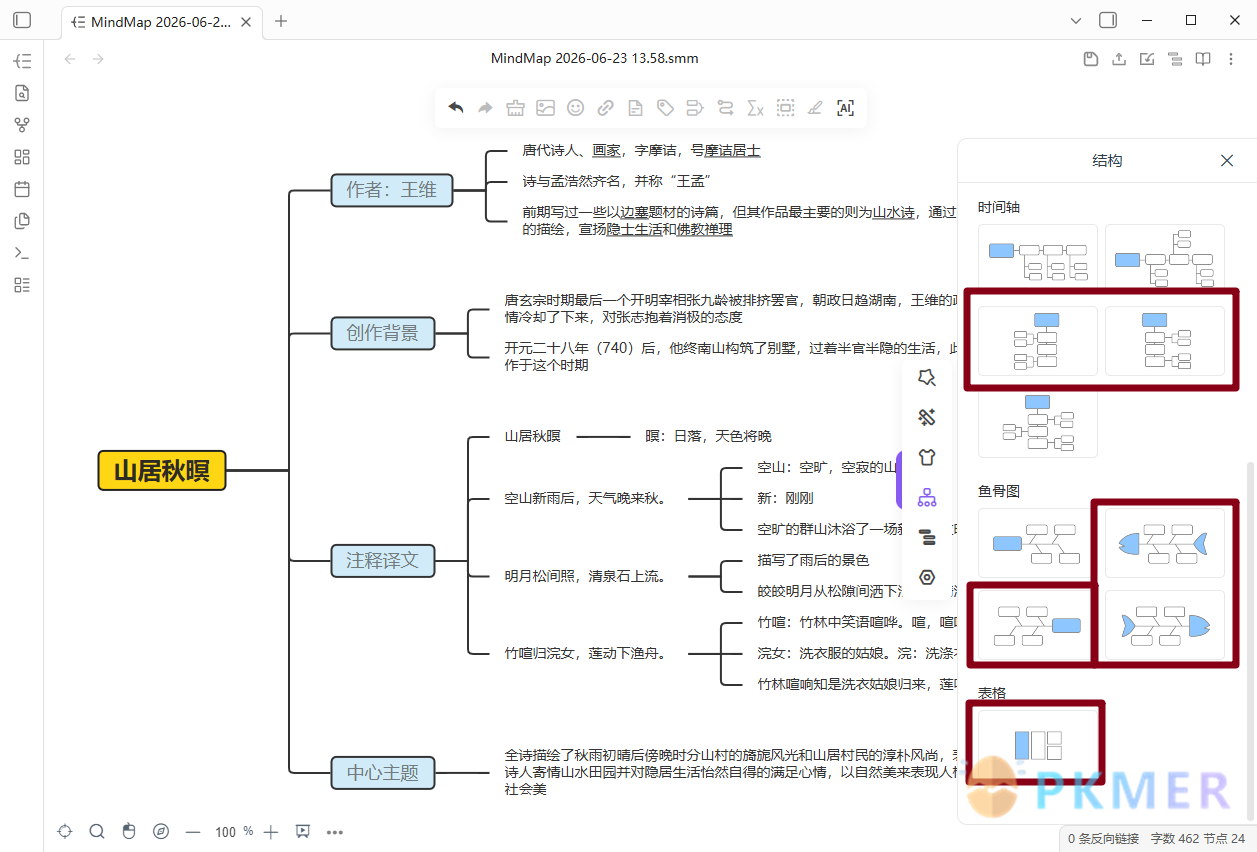Select the format painter brush tool

[x=515, y=108]
